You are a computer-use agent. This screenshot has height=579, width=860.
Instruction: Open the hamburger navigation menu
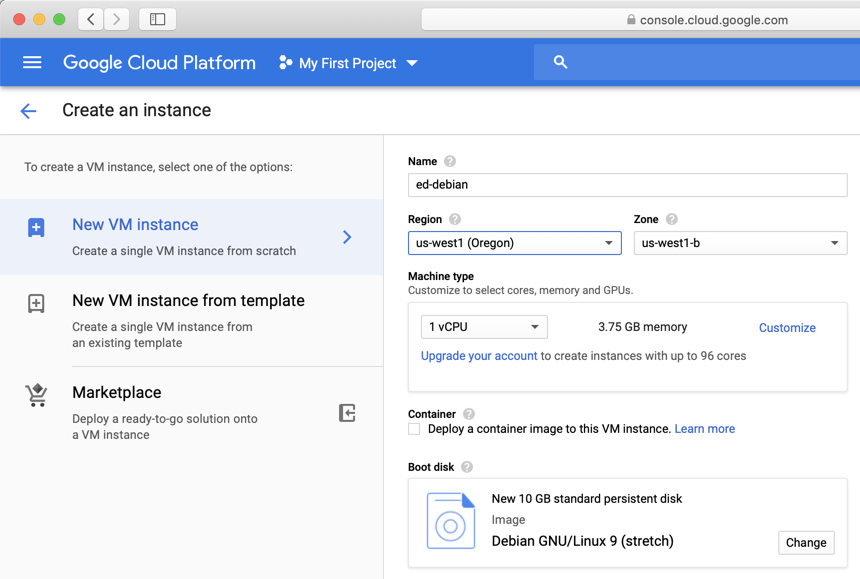[32, 62]
